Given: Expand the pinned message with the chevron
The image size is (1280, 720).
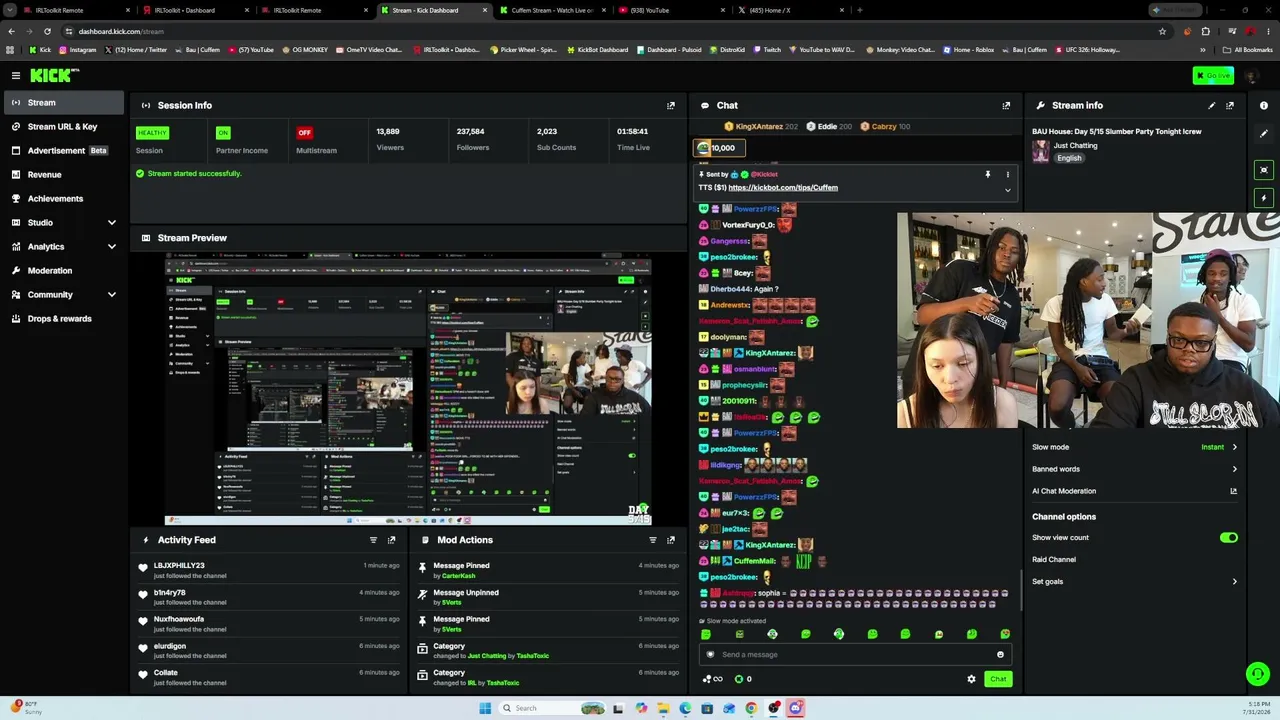Looking at the screenshot, I should pyautogui.click(x=1007, y=189).
